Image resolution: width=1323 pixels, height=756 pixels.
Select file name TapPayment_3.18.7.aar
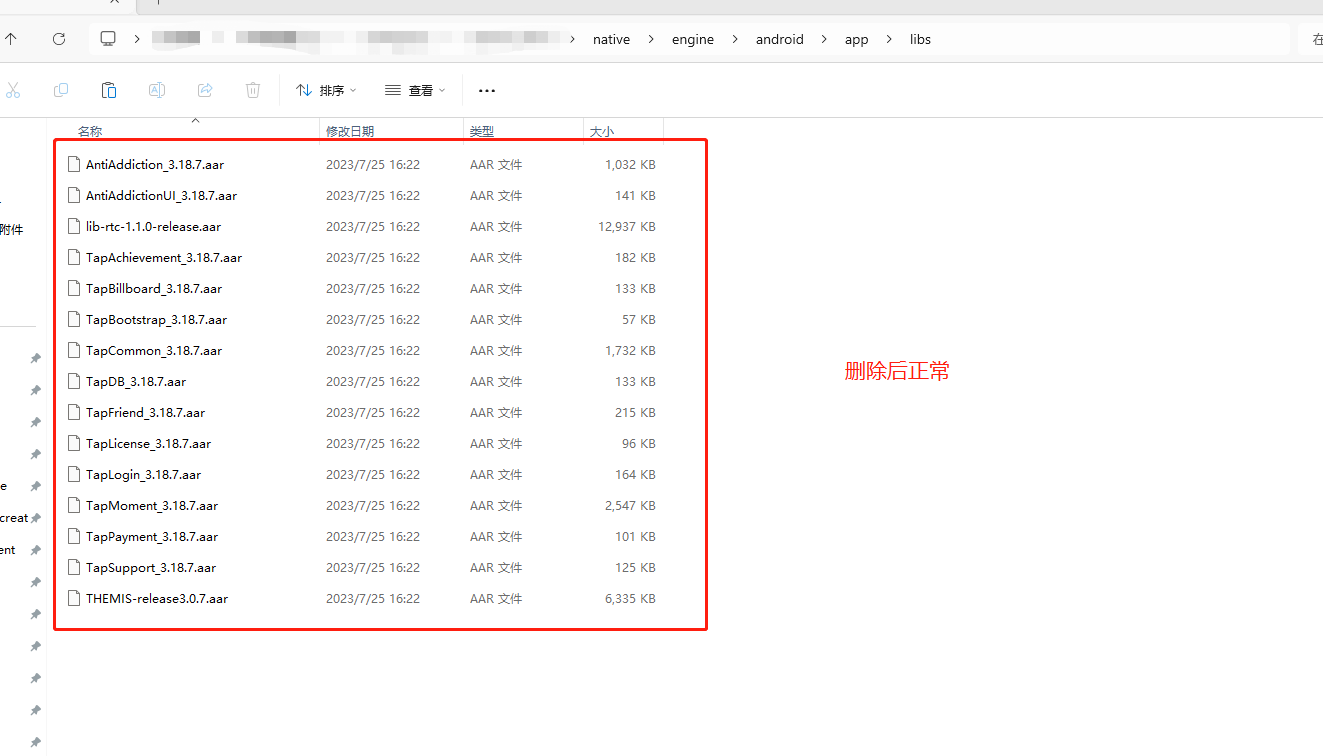(x=152, y=536)
